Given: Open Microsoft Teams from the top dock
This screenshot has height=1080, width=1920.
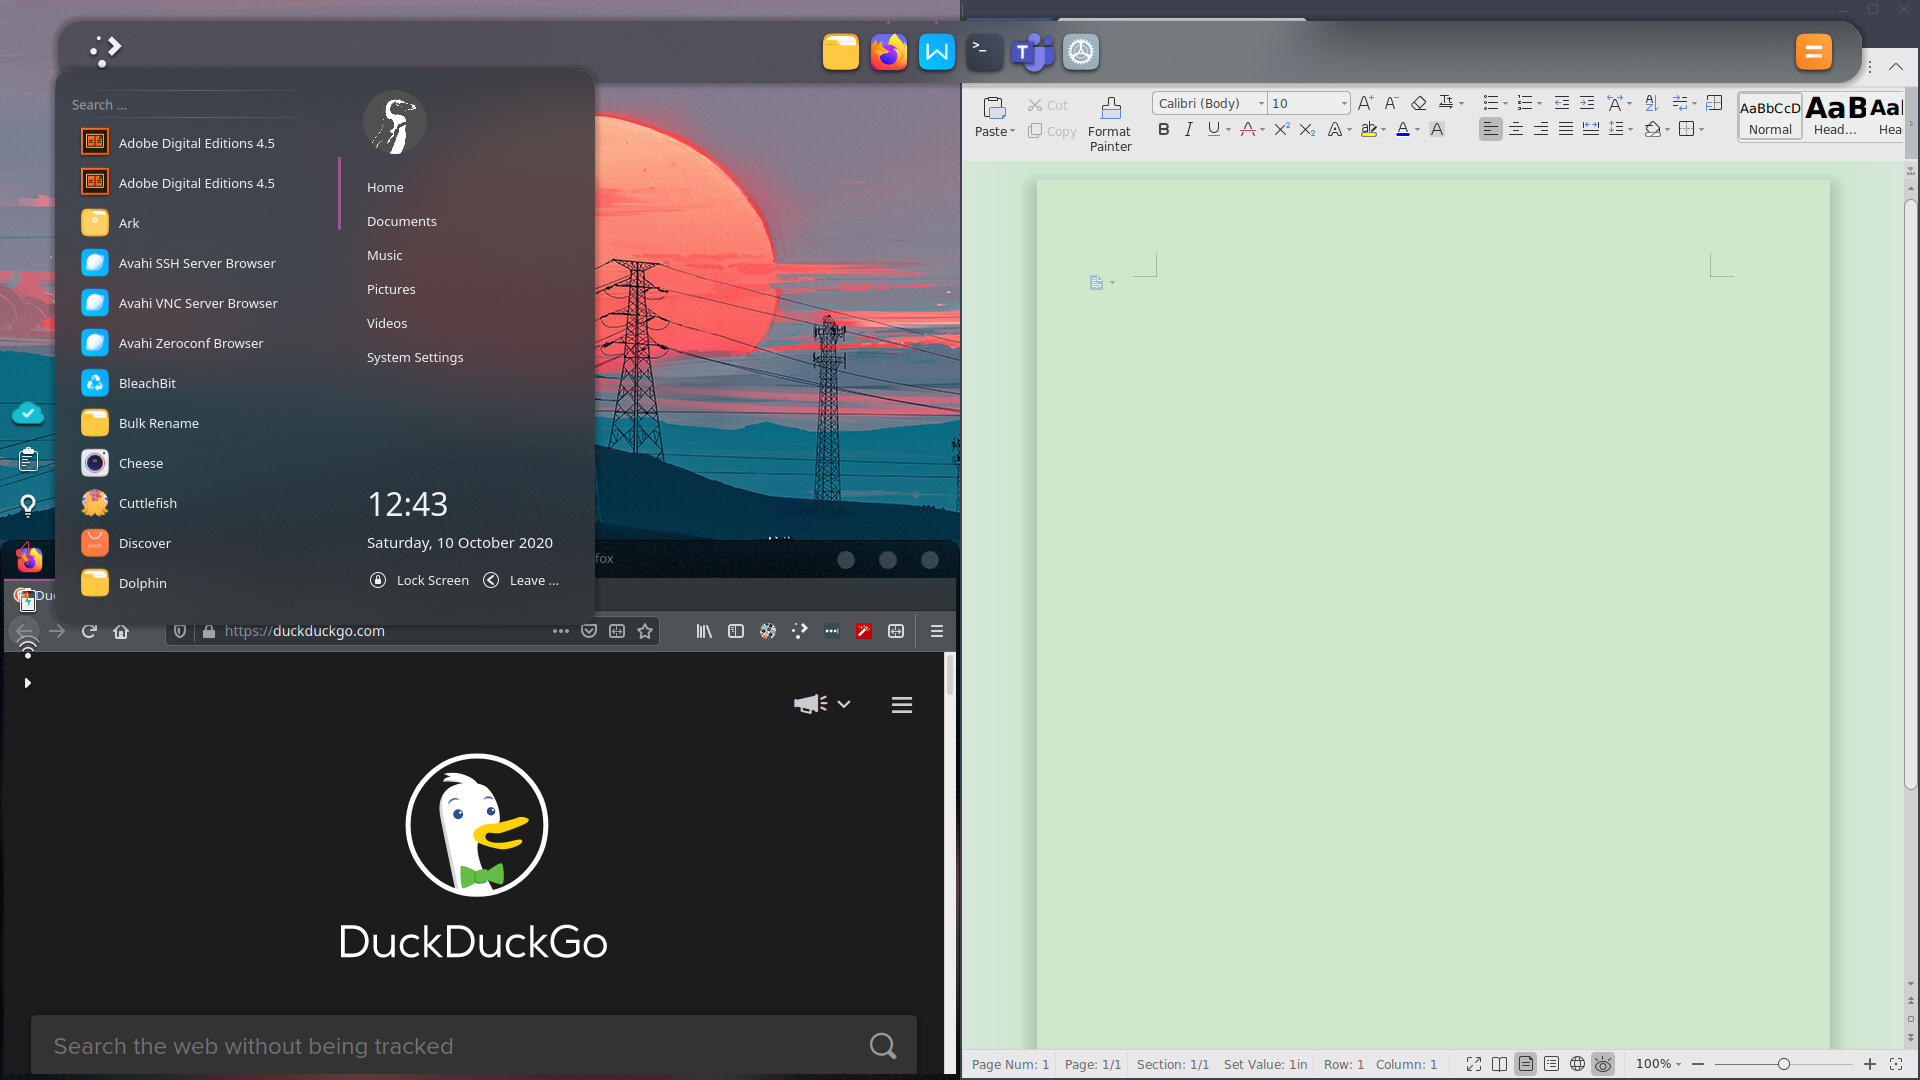Looking at the screenshot, I should 1032,52.
